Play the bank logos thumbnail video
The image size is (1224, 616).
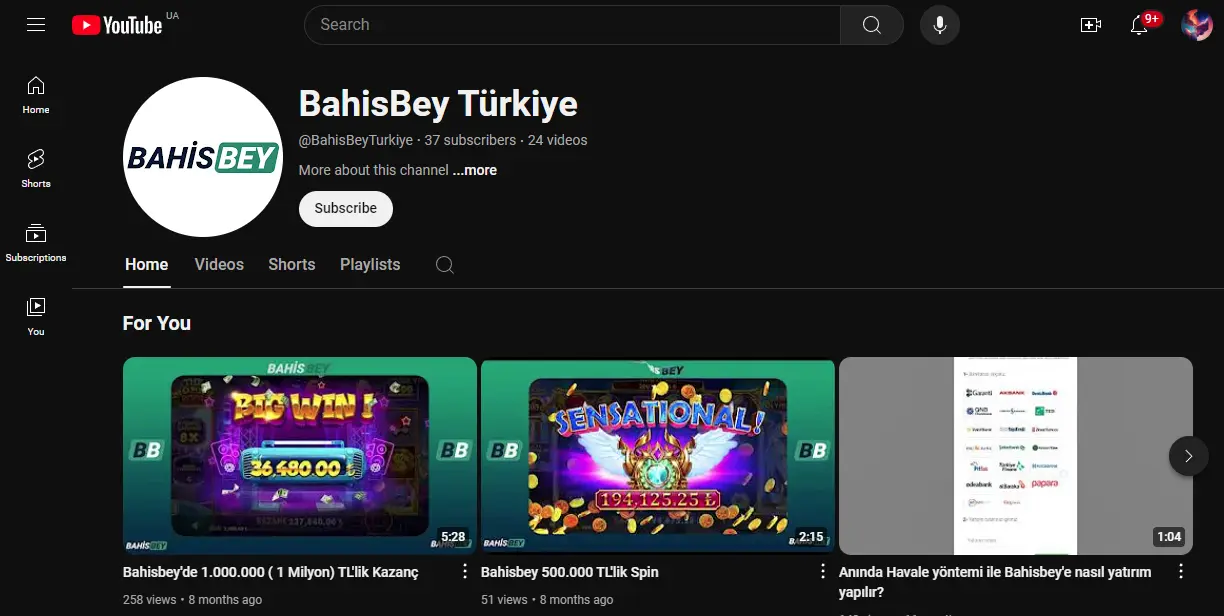[1016, 456]
